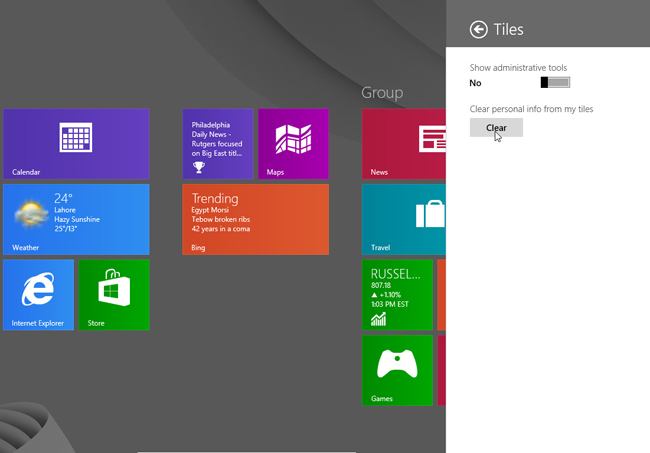Click the orange tile beside the Finance tile
The height and width of the screenshot is (453, 650).
click(441, 294)
